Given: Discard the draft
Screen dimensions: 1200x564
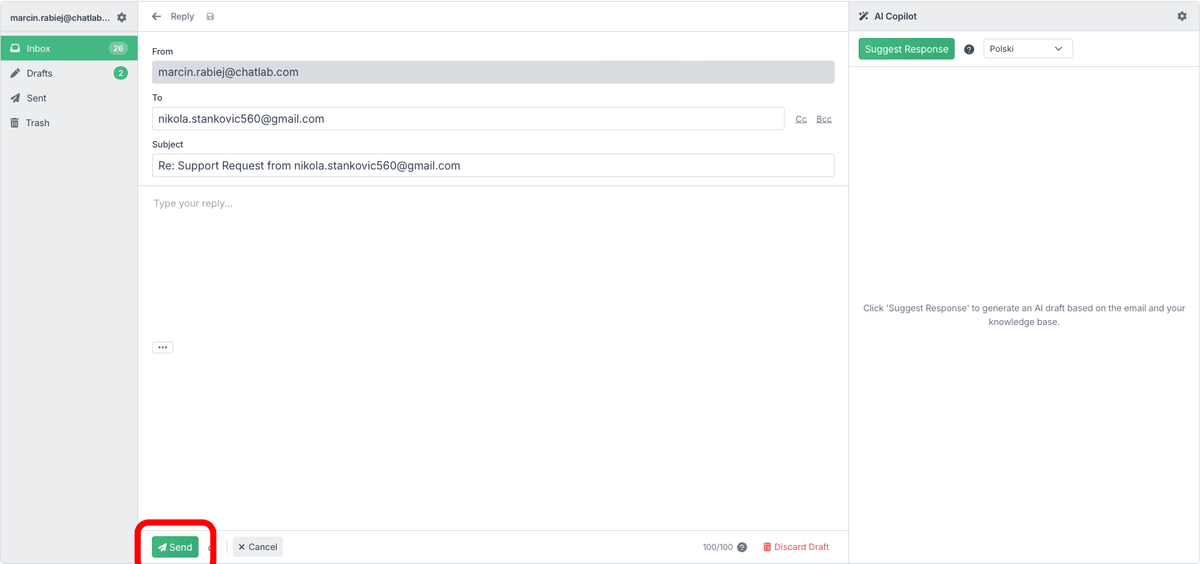Looking at the screenshot, I should pos(796,547).
